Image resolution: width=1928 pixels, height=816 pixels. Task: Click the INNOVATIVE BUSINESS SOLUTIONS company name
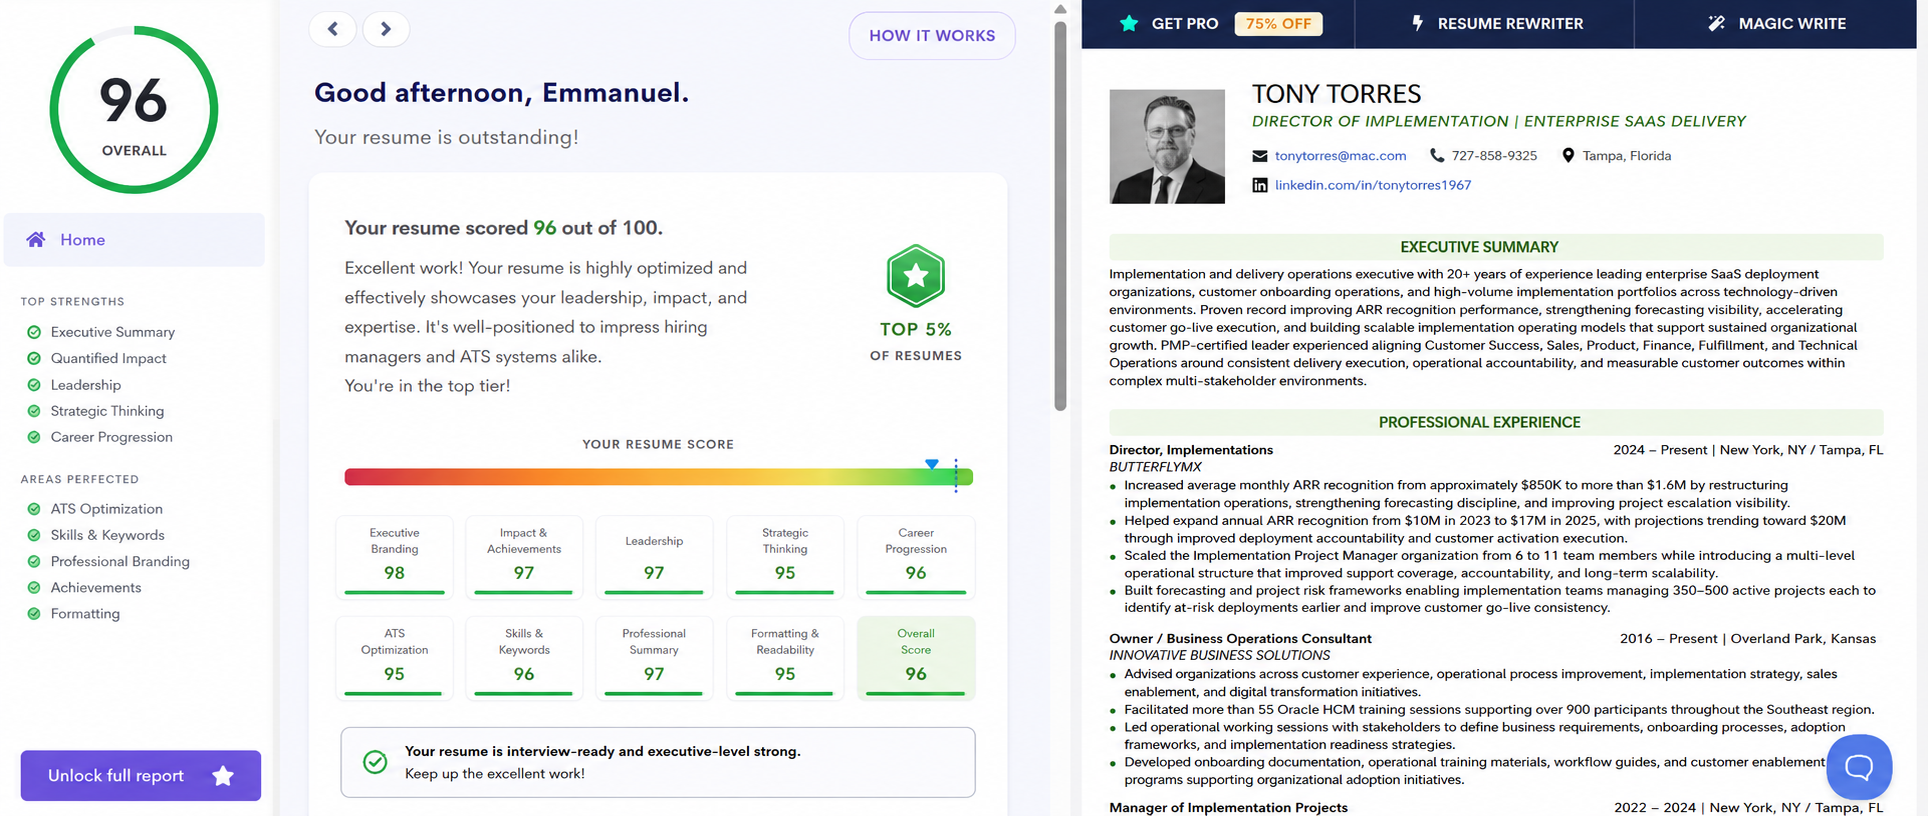coord(1219,655)
